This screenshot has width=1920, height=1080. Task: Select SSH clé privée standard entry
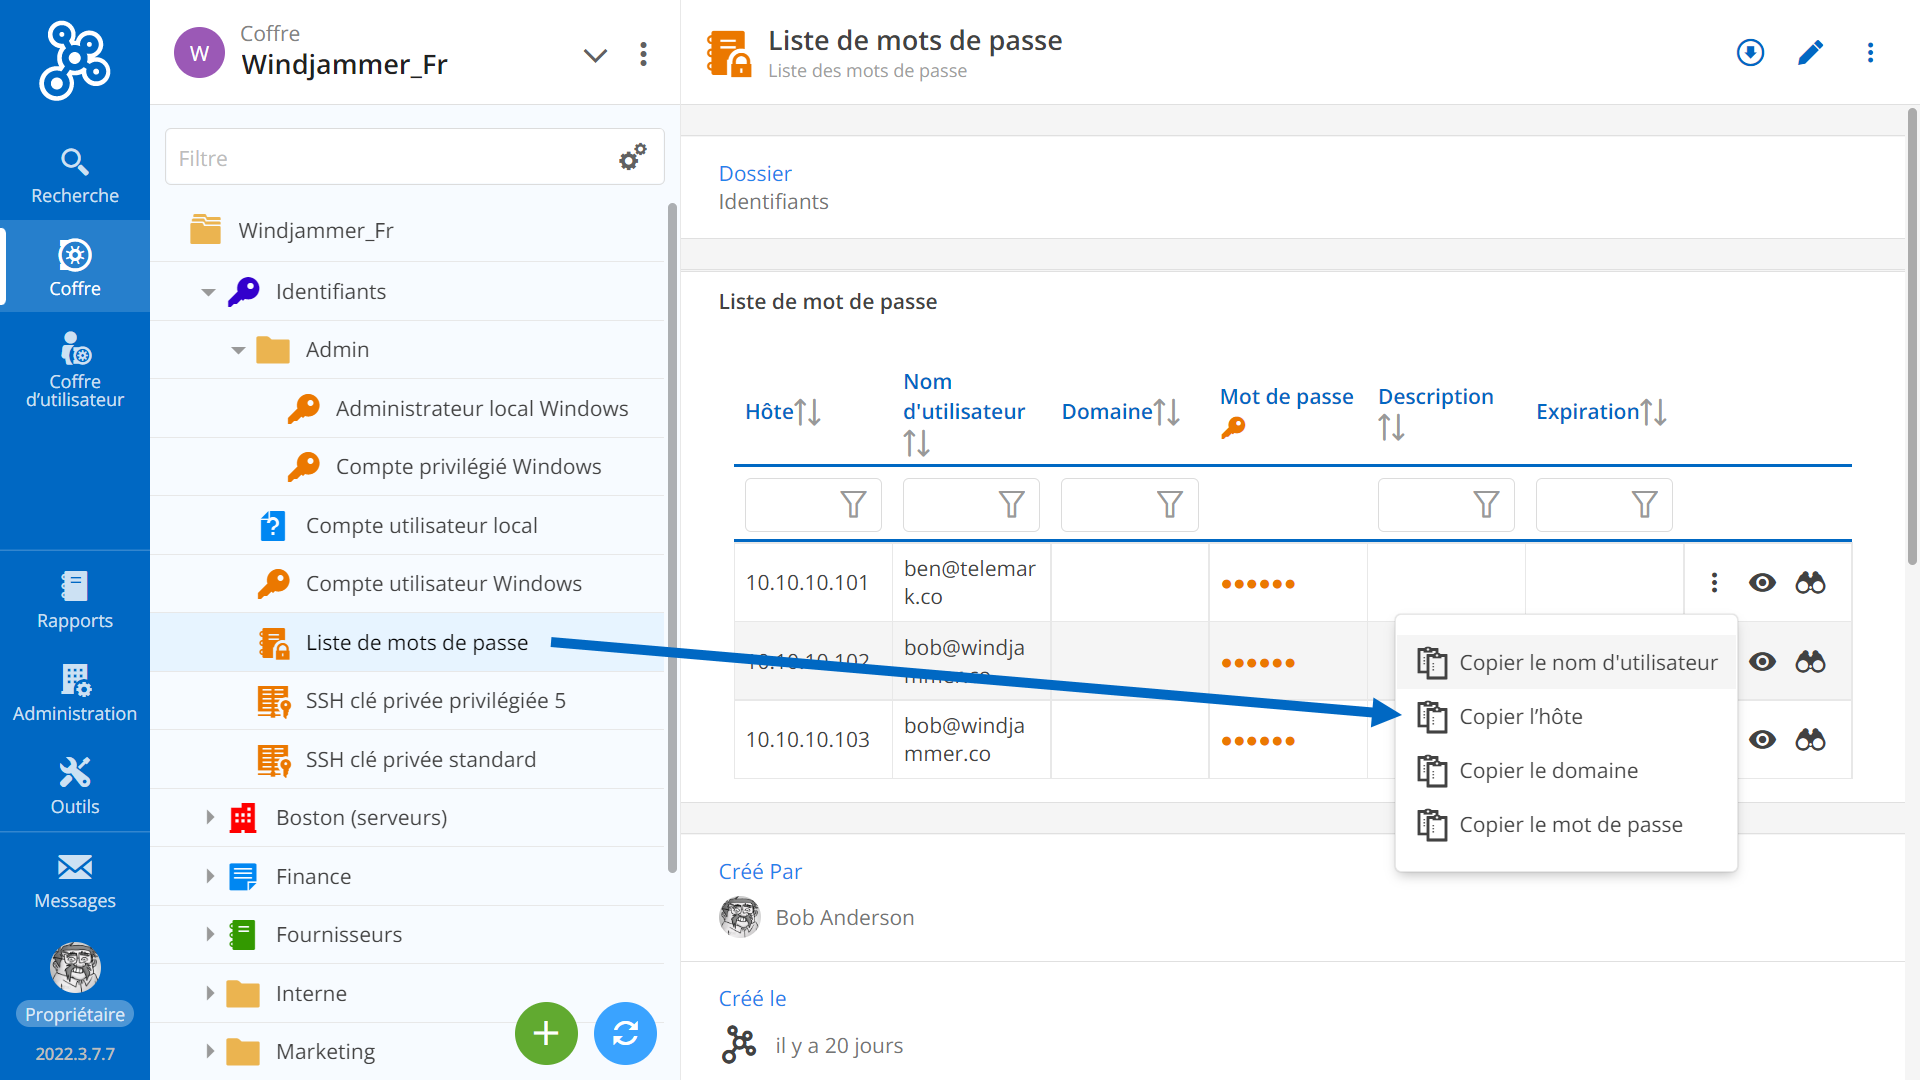(x=420, y=760)
